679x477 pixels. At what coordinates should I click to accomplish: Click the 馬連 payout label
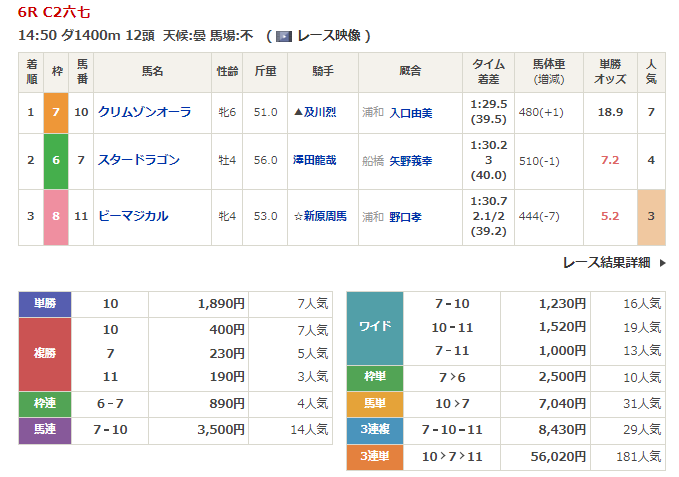tap(45, 430)
